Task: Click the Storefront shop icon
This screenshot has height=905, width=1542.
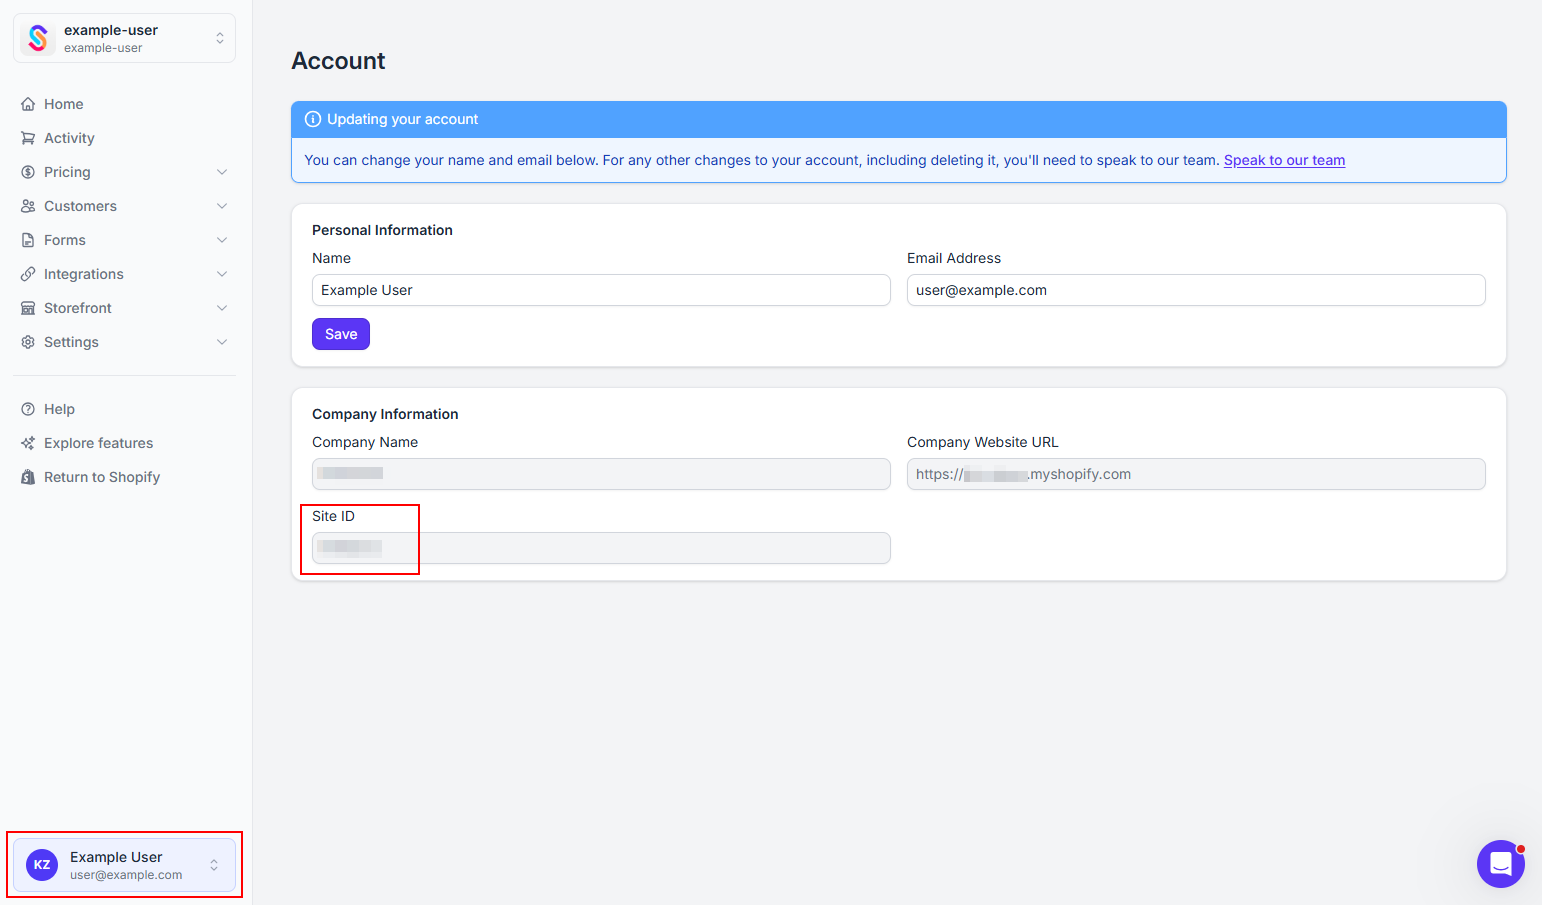Action: click(28, 308)
